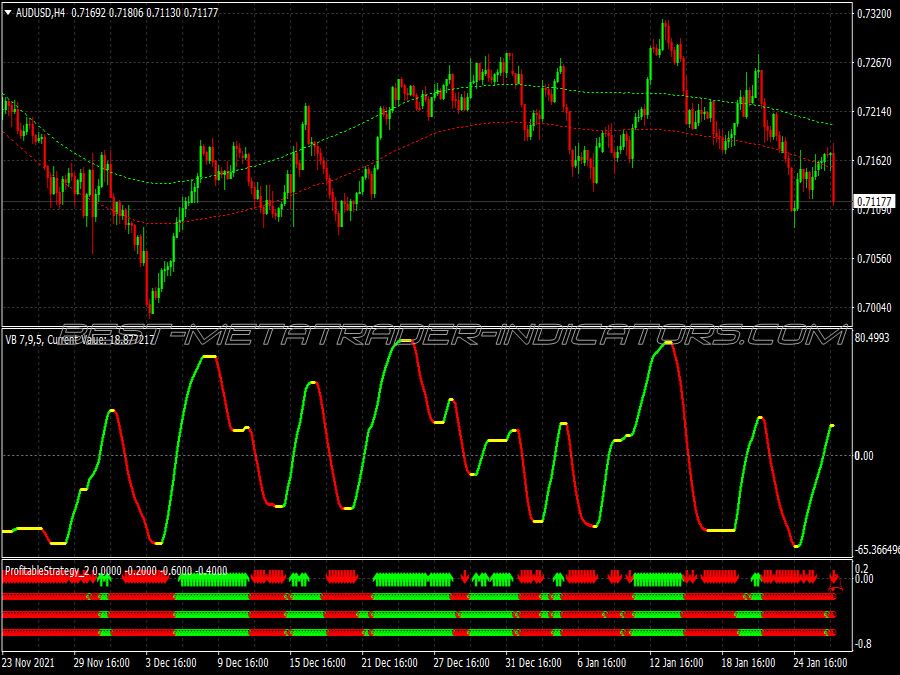The image size is (900, 675).
Task: Click the 23 Nov 2021 date label
Action: 28,662
